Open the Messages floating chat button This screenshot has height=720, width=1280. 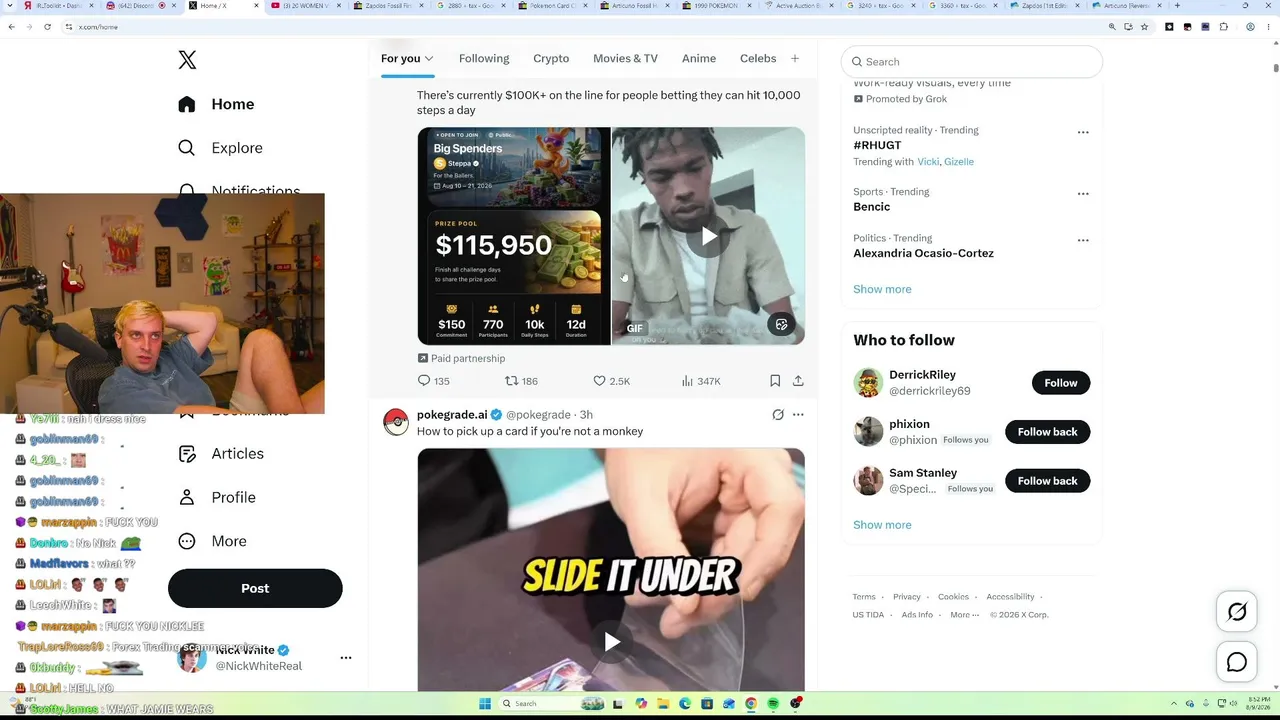(1237, 662)
